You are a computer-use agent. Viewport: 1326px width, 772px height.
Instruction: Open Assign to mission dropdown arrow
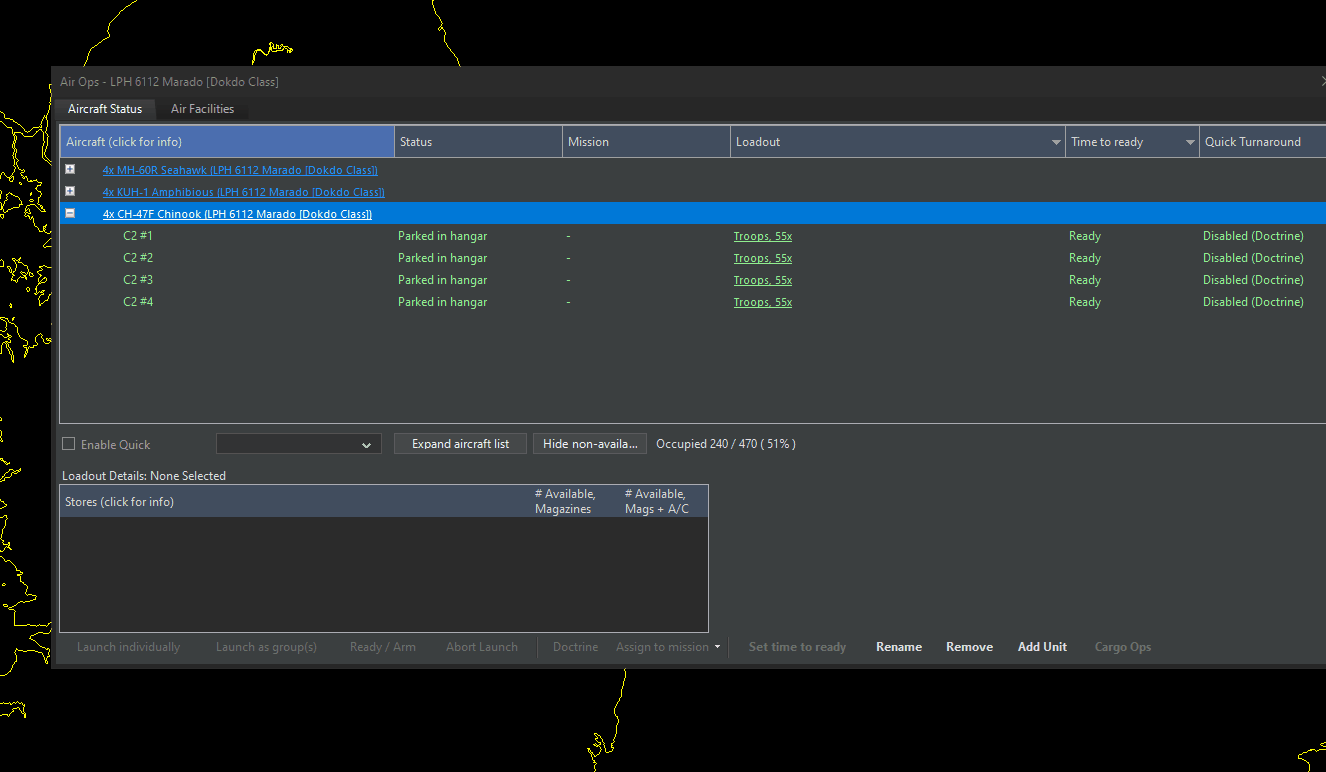coord(717,647)
